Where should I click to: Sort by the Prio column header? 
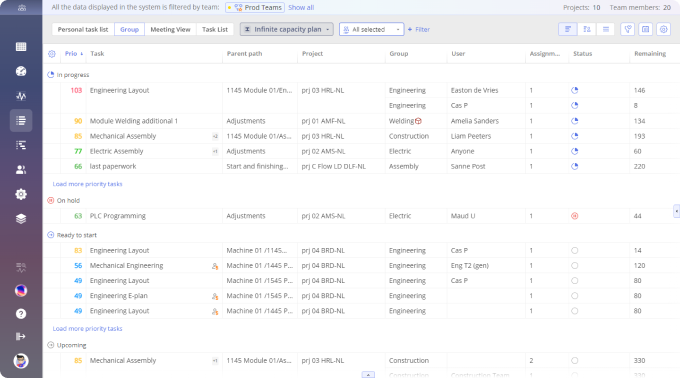[x=71, y=54]
